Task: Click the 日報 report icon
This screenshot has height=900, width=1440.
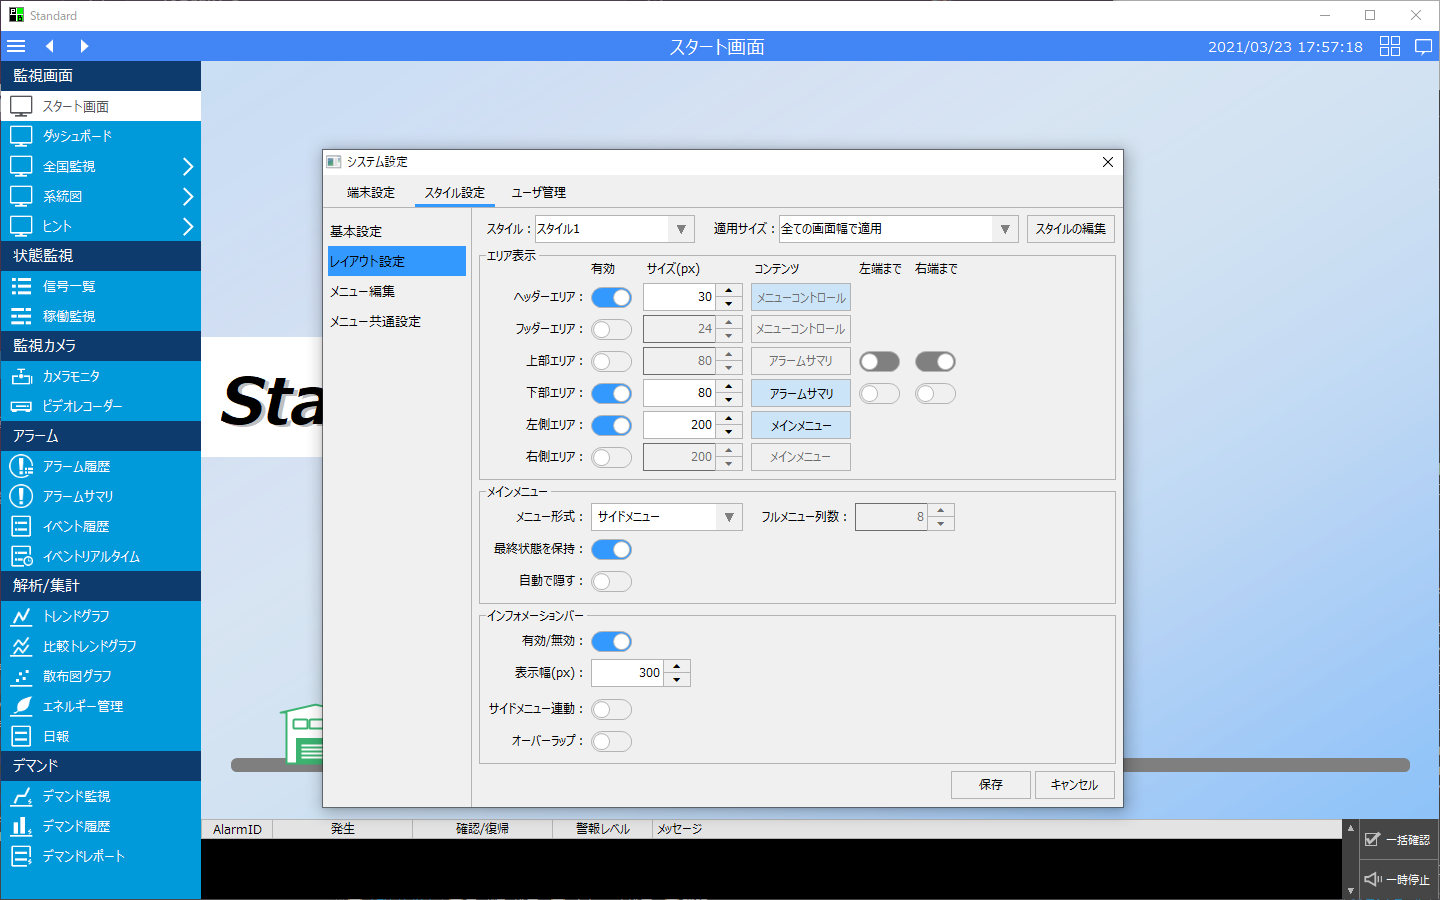Action: point(21,736)
